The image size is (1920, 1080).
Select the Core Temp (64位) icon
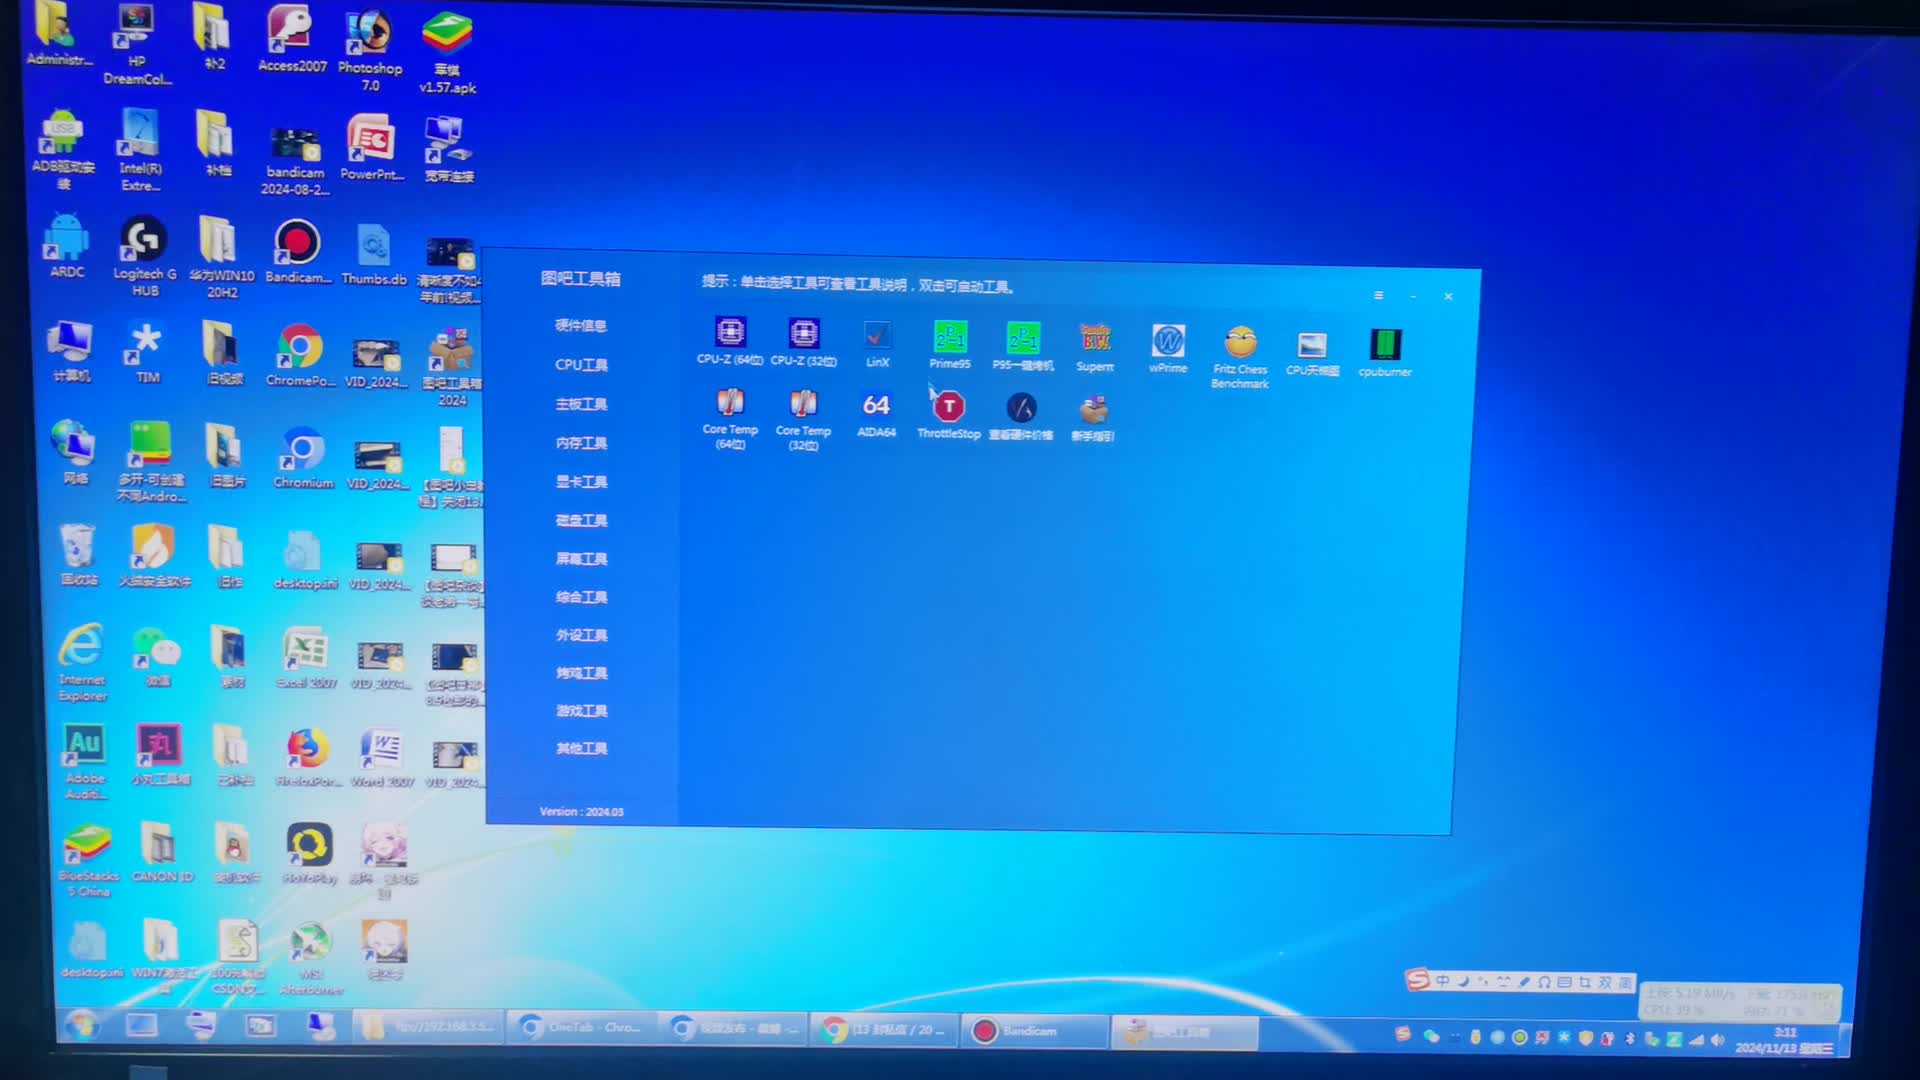click(730, 408)
